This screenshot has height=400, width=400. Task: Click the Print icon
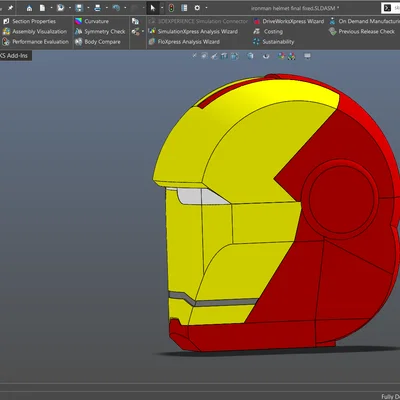point(97,8)
